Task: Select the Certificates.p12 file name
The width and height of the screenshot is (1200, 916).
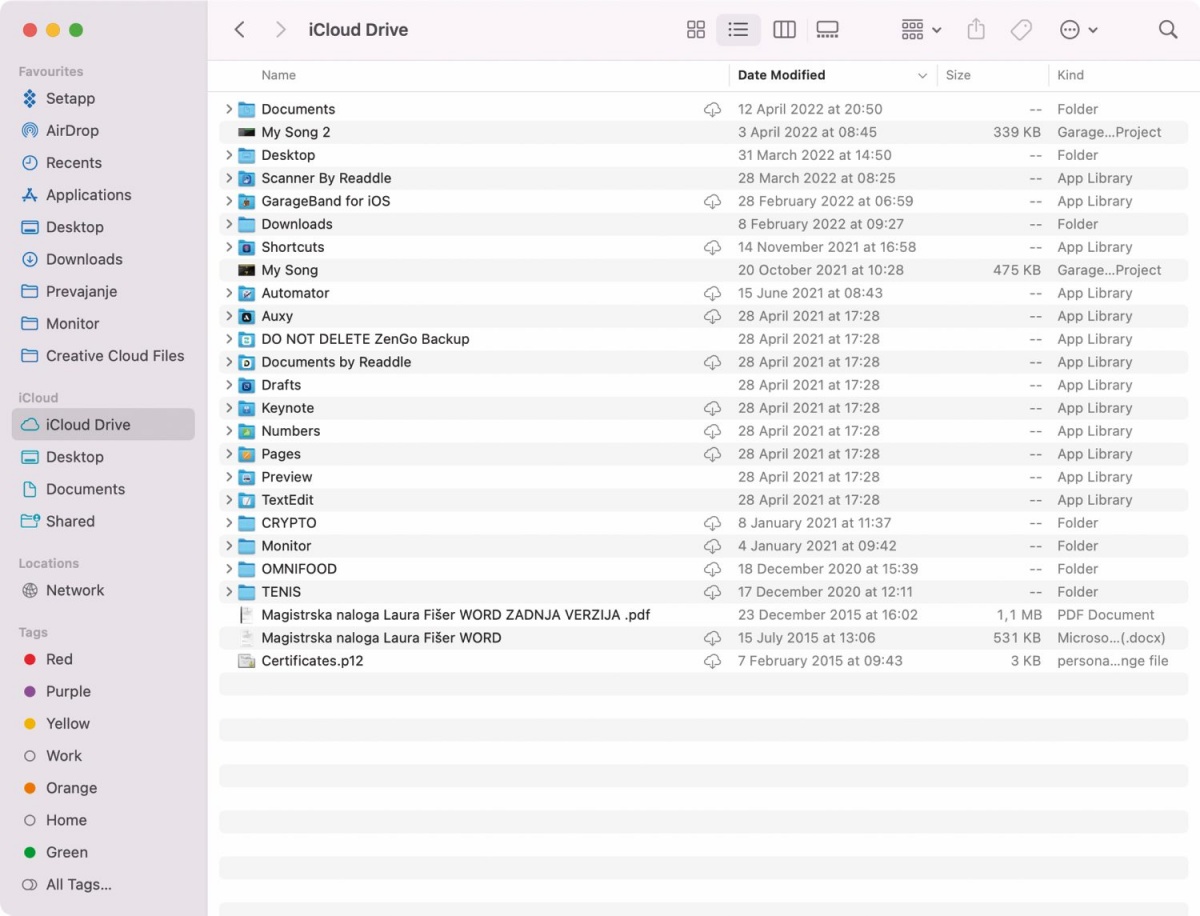Action: point(312,661)
